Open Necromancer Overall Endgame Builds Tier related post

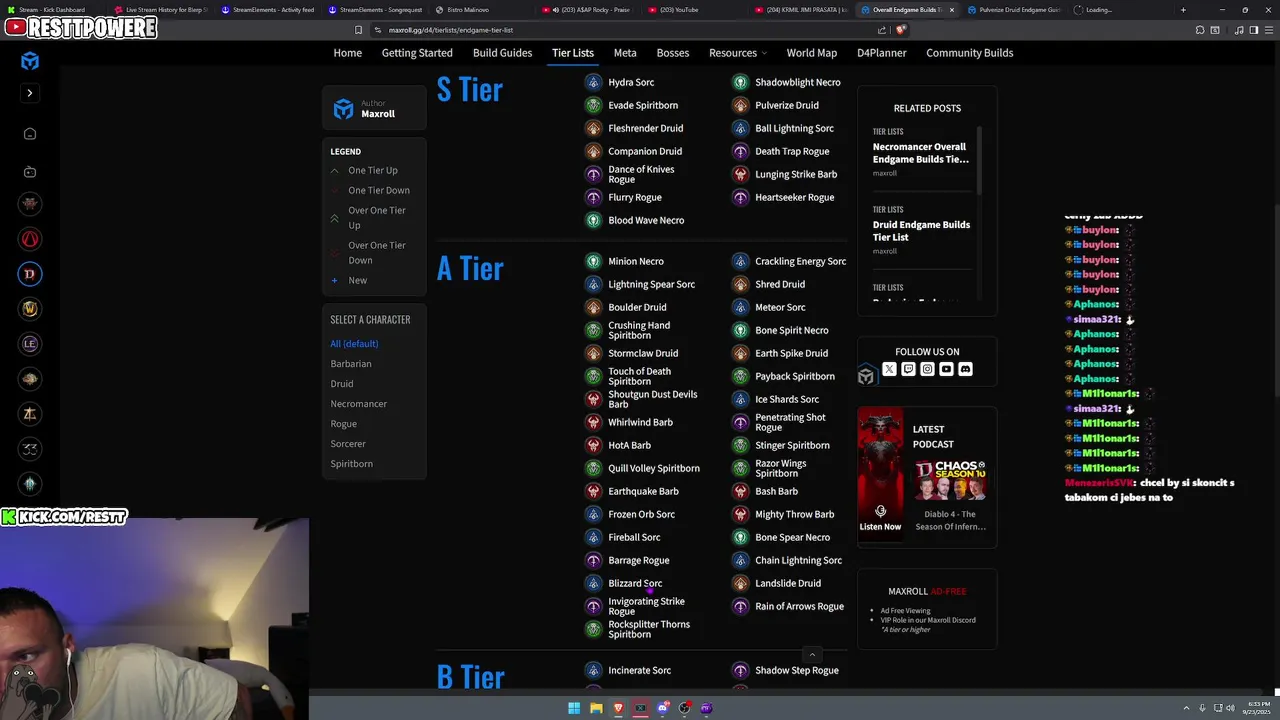tap(920, 153)
